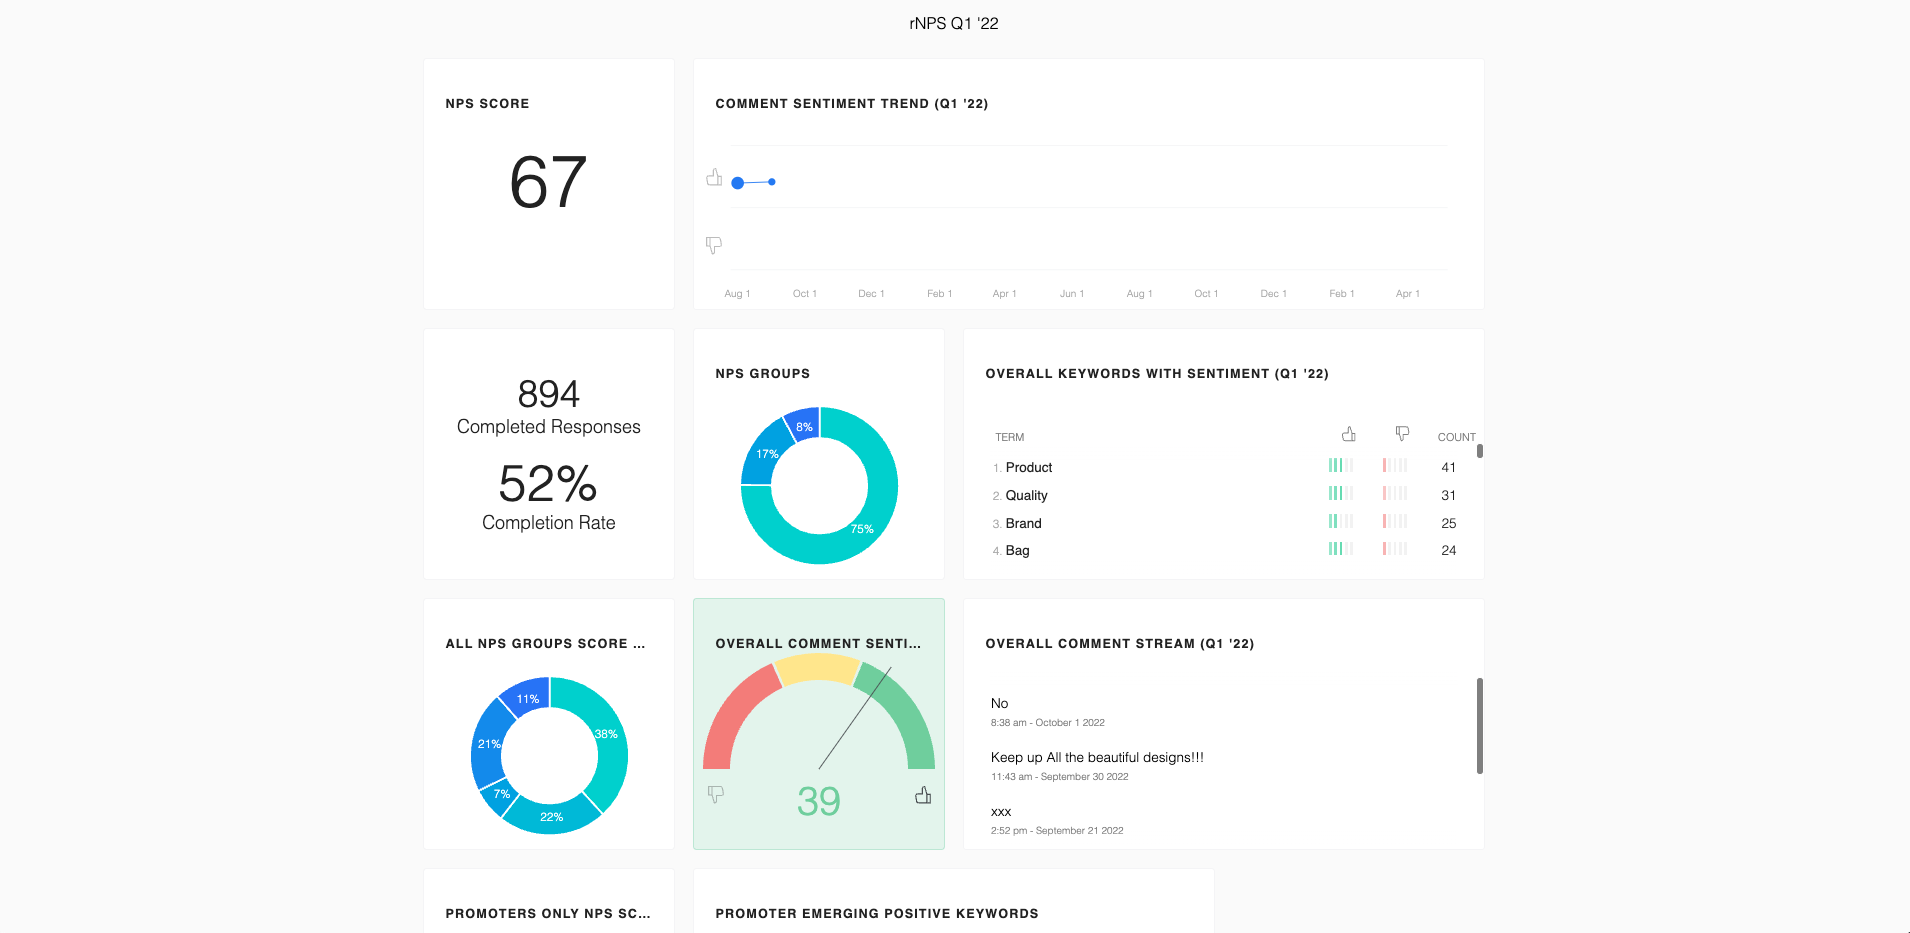Viewport: 1910px width, 933px height.
Task: Click the 'Apr 1' label at the axis end
Action: (1407, 293)
